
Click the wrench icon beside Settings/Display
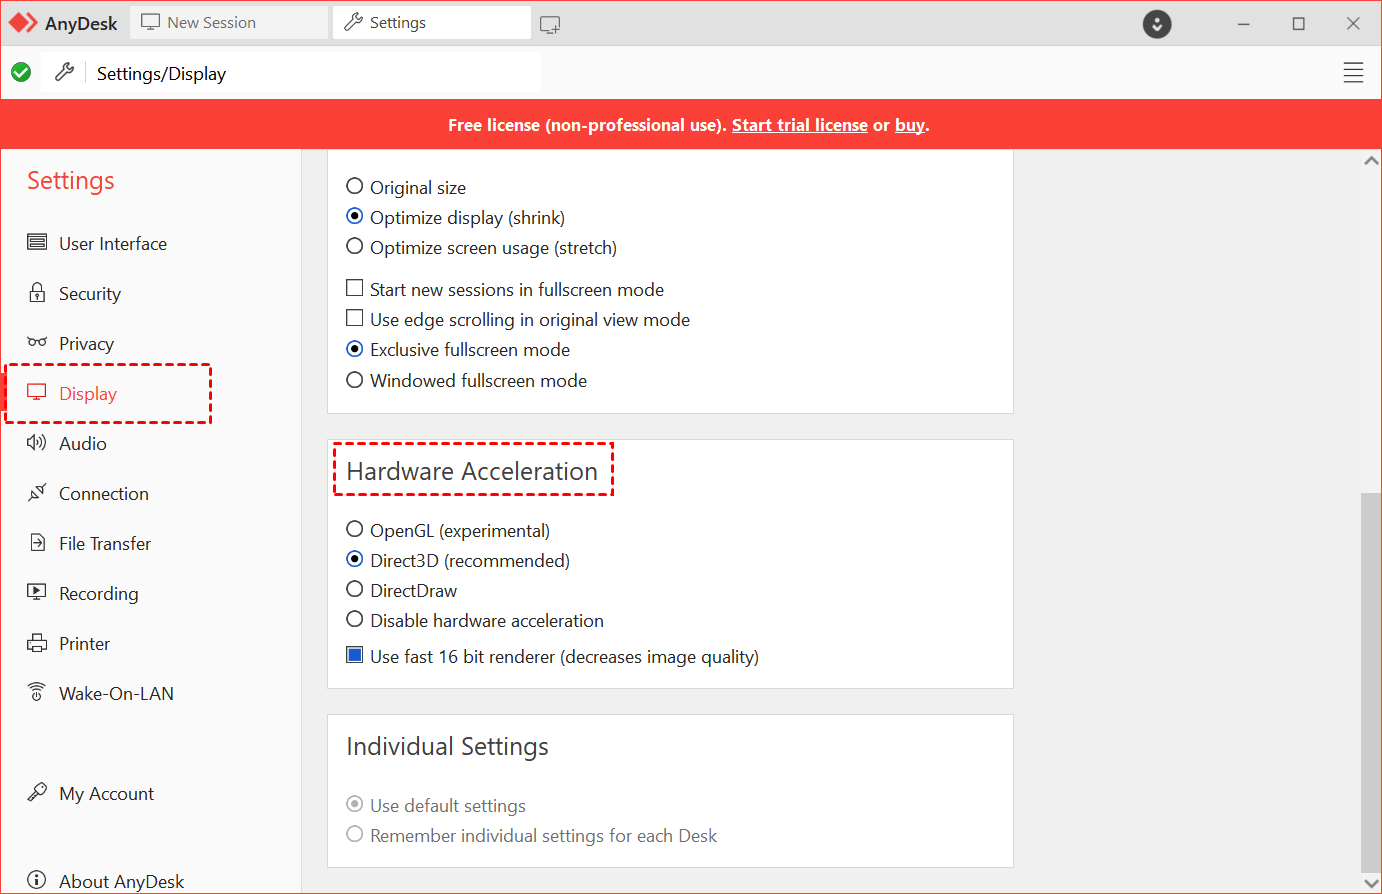pyautogui.click(x=65, y=72)
